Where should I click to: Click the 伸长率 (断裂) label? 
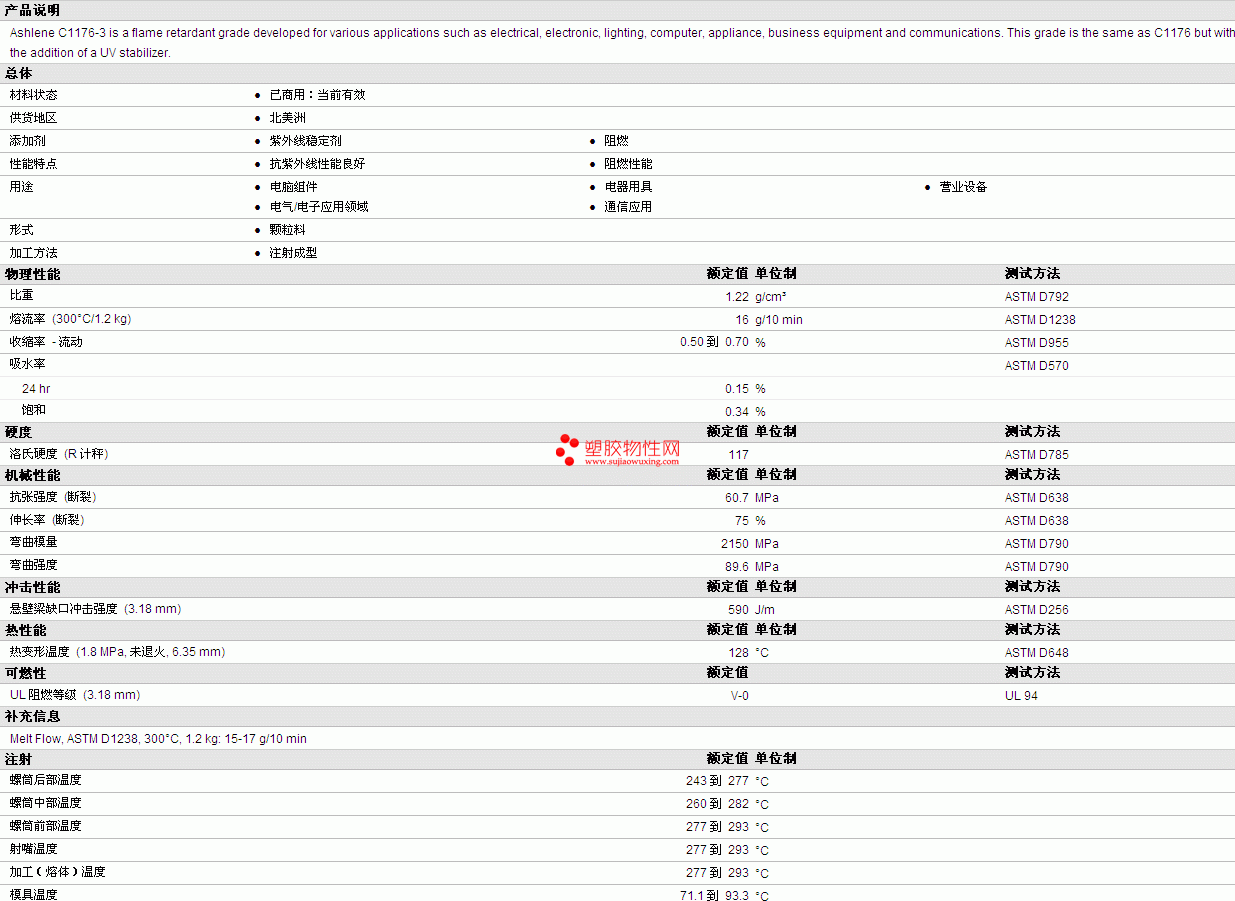pos(47,520)
